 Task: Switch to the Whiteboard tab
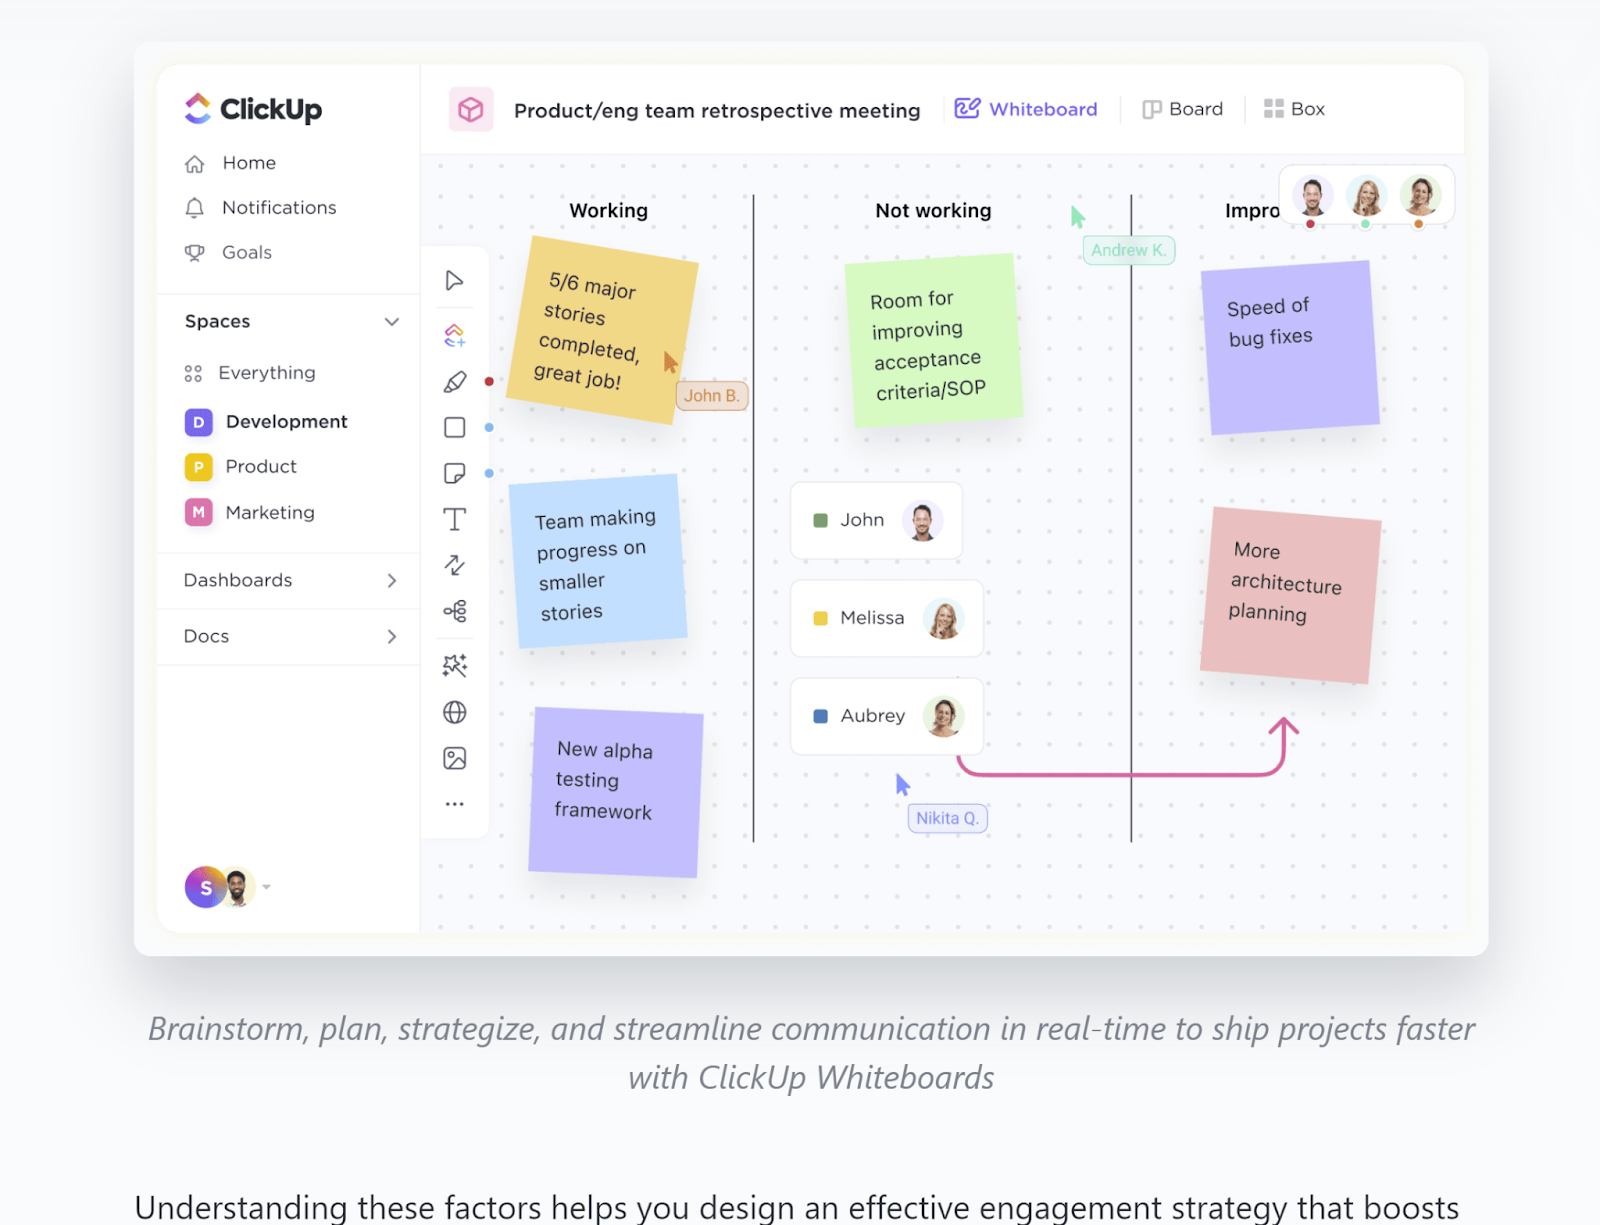pyautogui.click(x=1027, y=109)
